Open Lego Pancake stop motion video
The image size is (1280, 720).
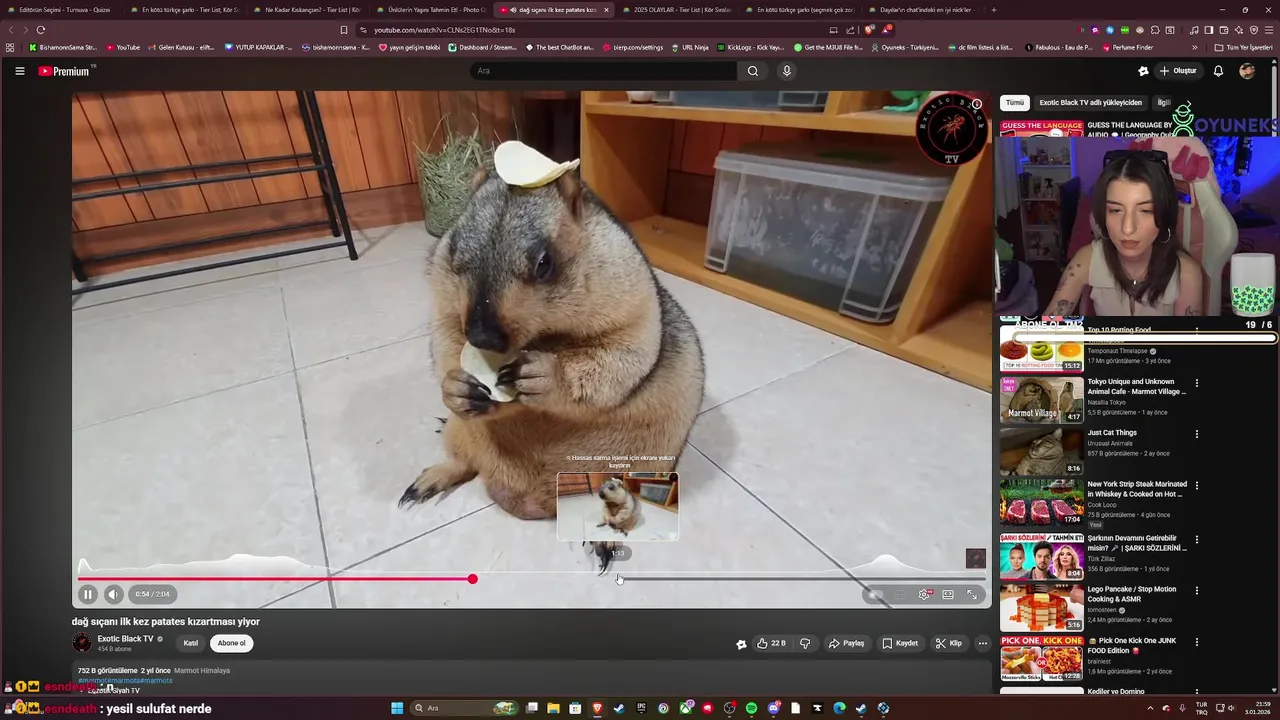(1042, 607)
